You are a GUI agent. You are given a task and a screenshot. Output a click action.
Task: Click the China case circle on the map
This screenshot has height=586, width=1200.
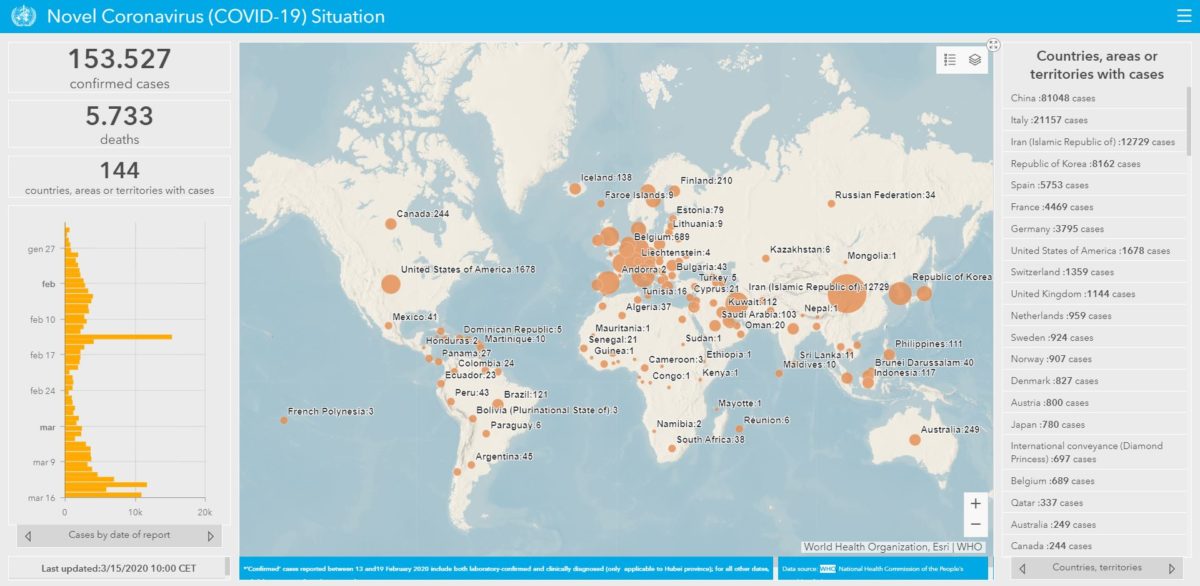coord(845,294)
